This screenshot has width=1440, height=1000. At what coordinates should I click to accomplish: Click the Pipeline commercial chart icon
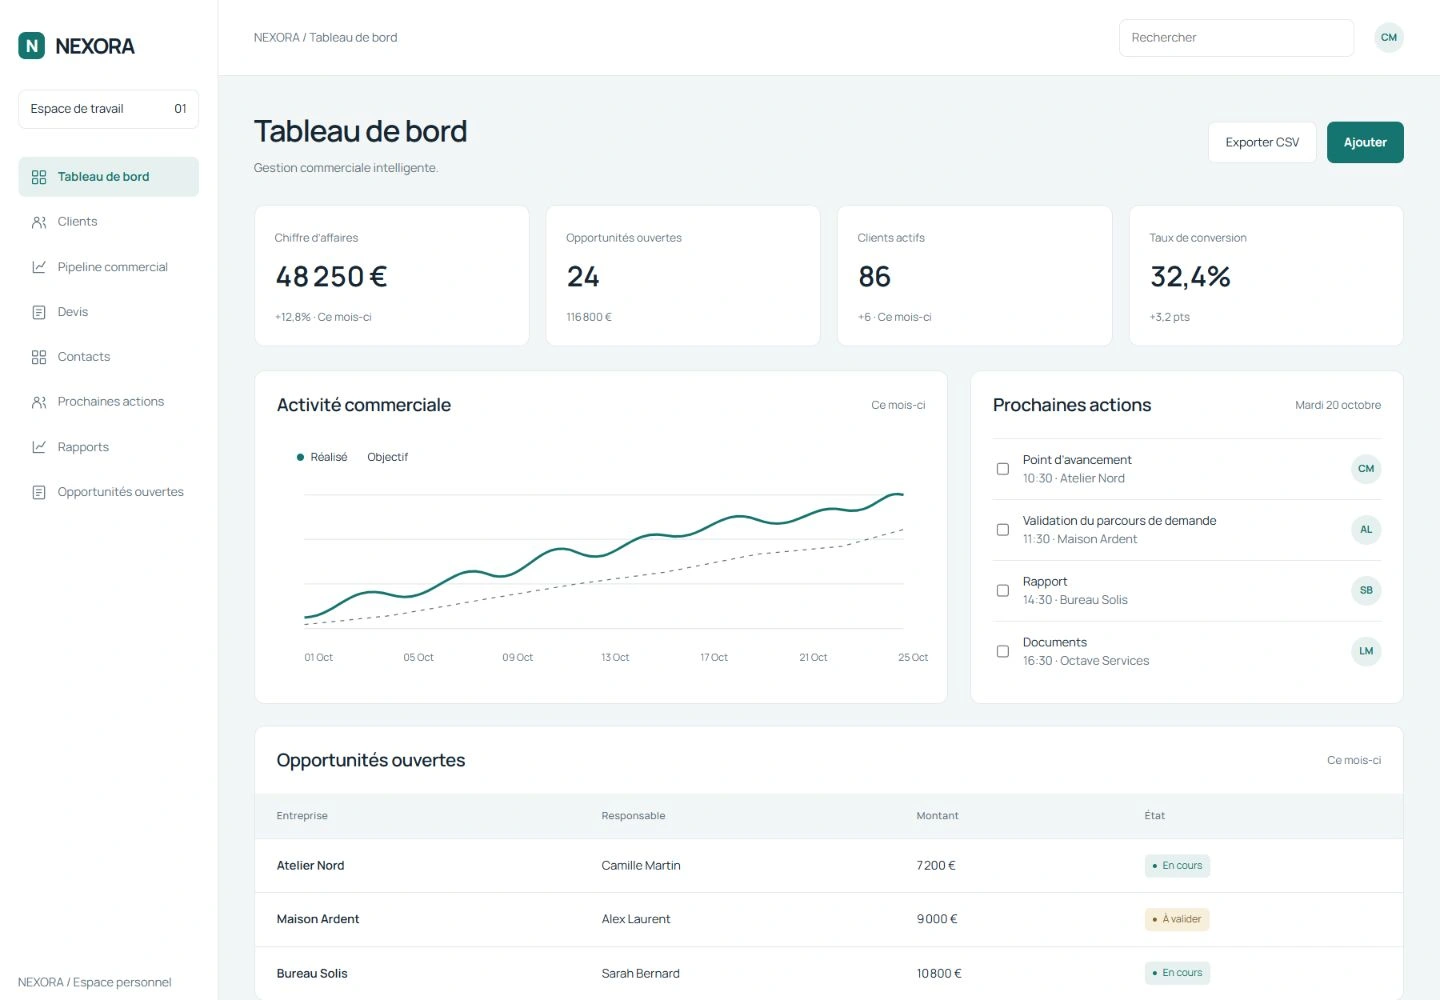[x=39, y=267]
